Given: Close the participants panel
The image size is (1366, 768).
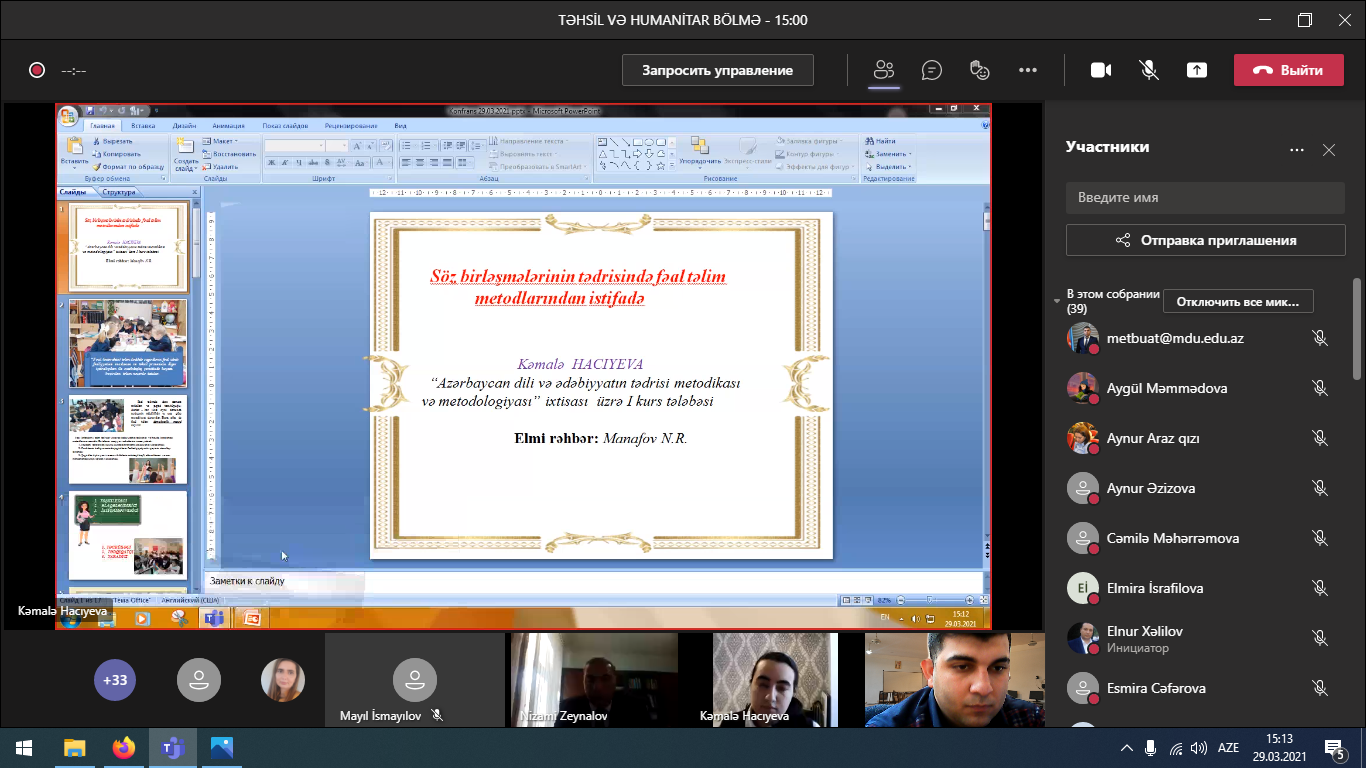Looking at the screenshot, I should pyautogui.click(x=1329, y=150).
